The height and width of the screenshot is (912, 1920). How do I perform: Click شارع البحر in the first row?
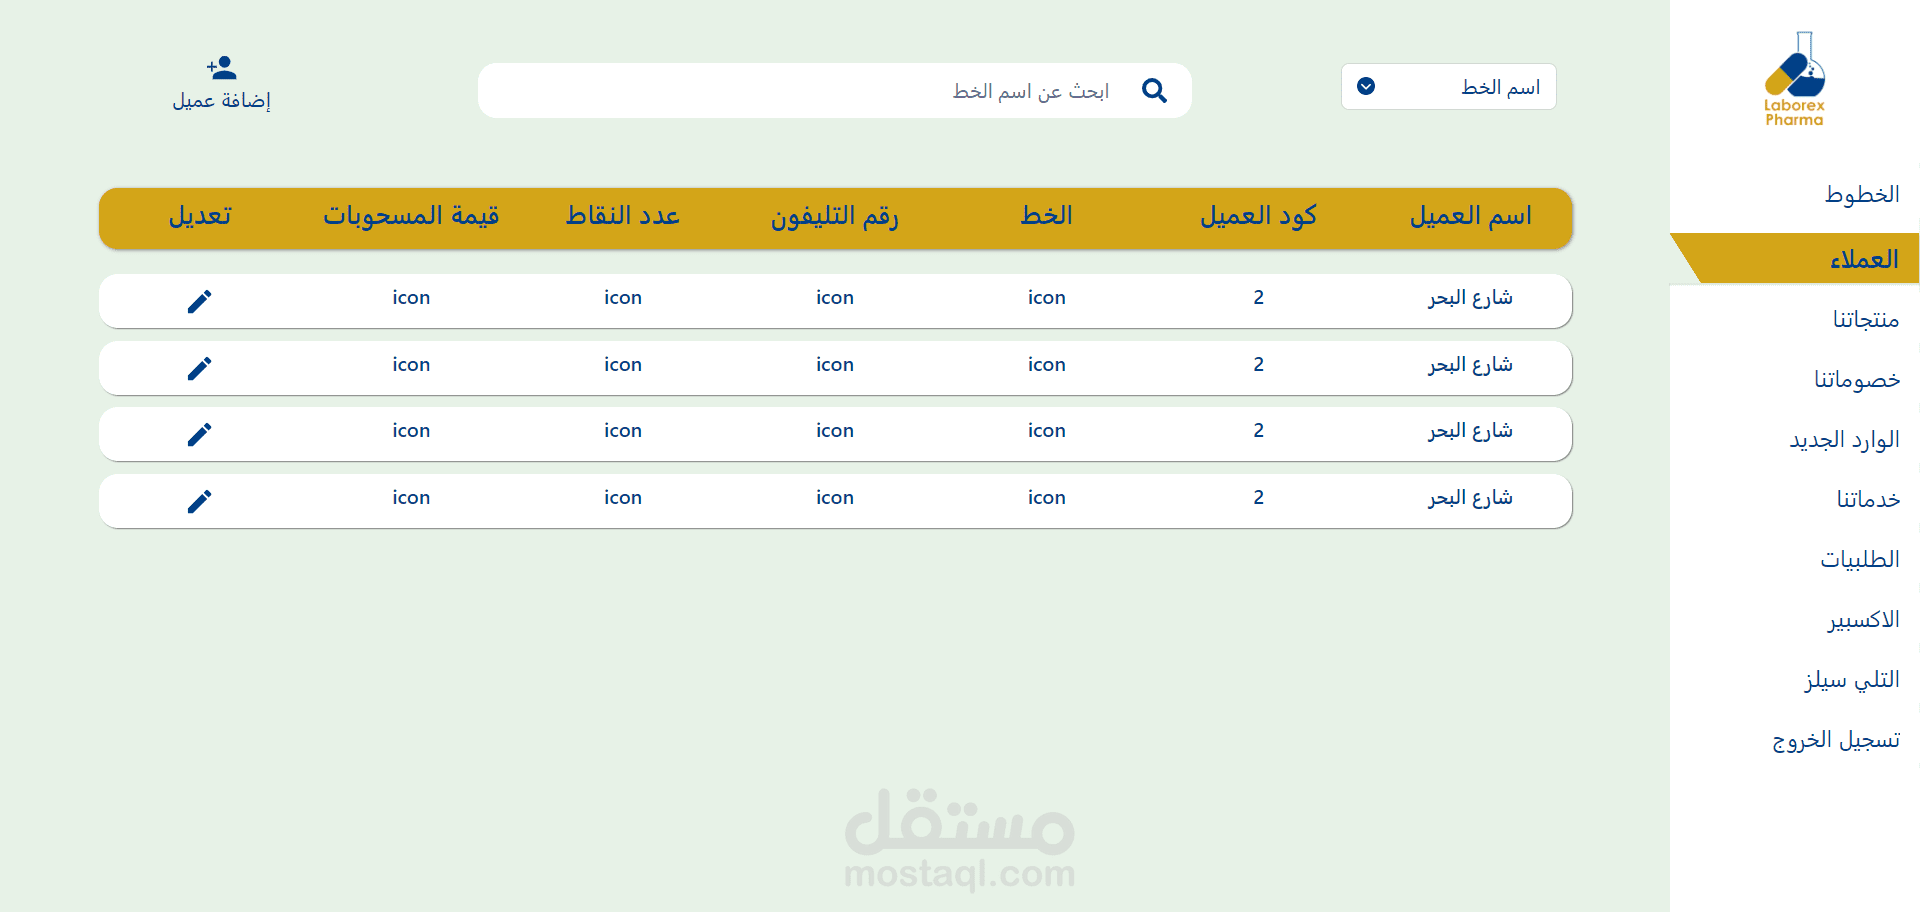click(x=1470, y=298)
